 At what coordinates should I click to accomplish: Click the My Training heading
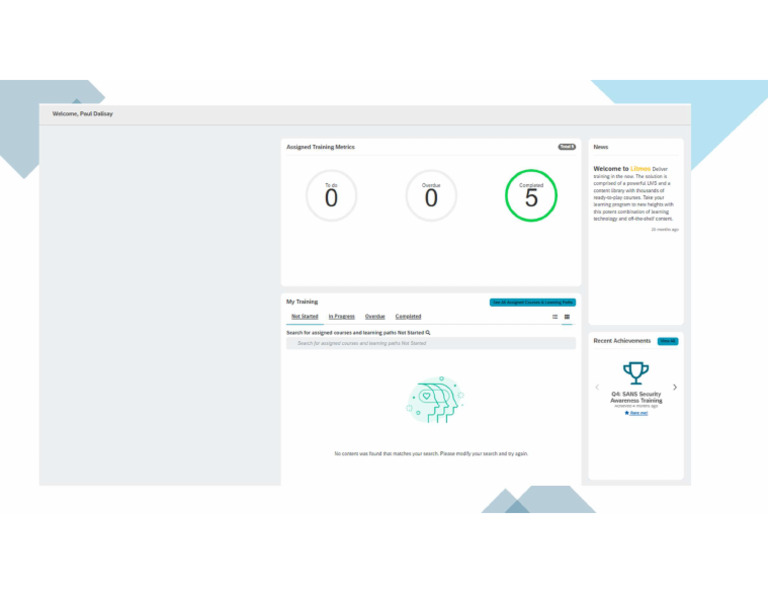coord(302,302)
